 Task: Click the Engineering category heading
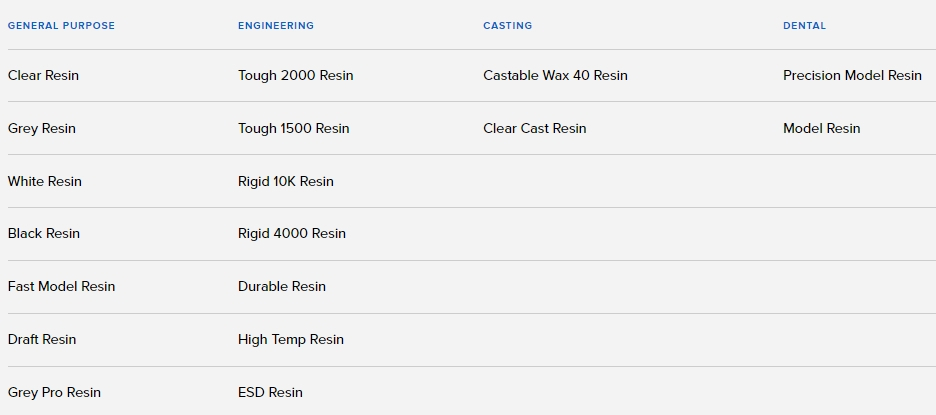[x=276, y=25]
